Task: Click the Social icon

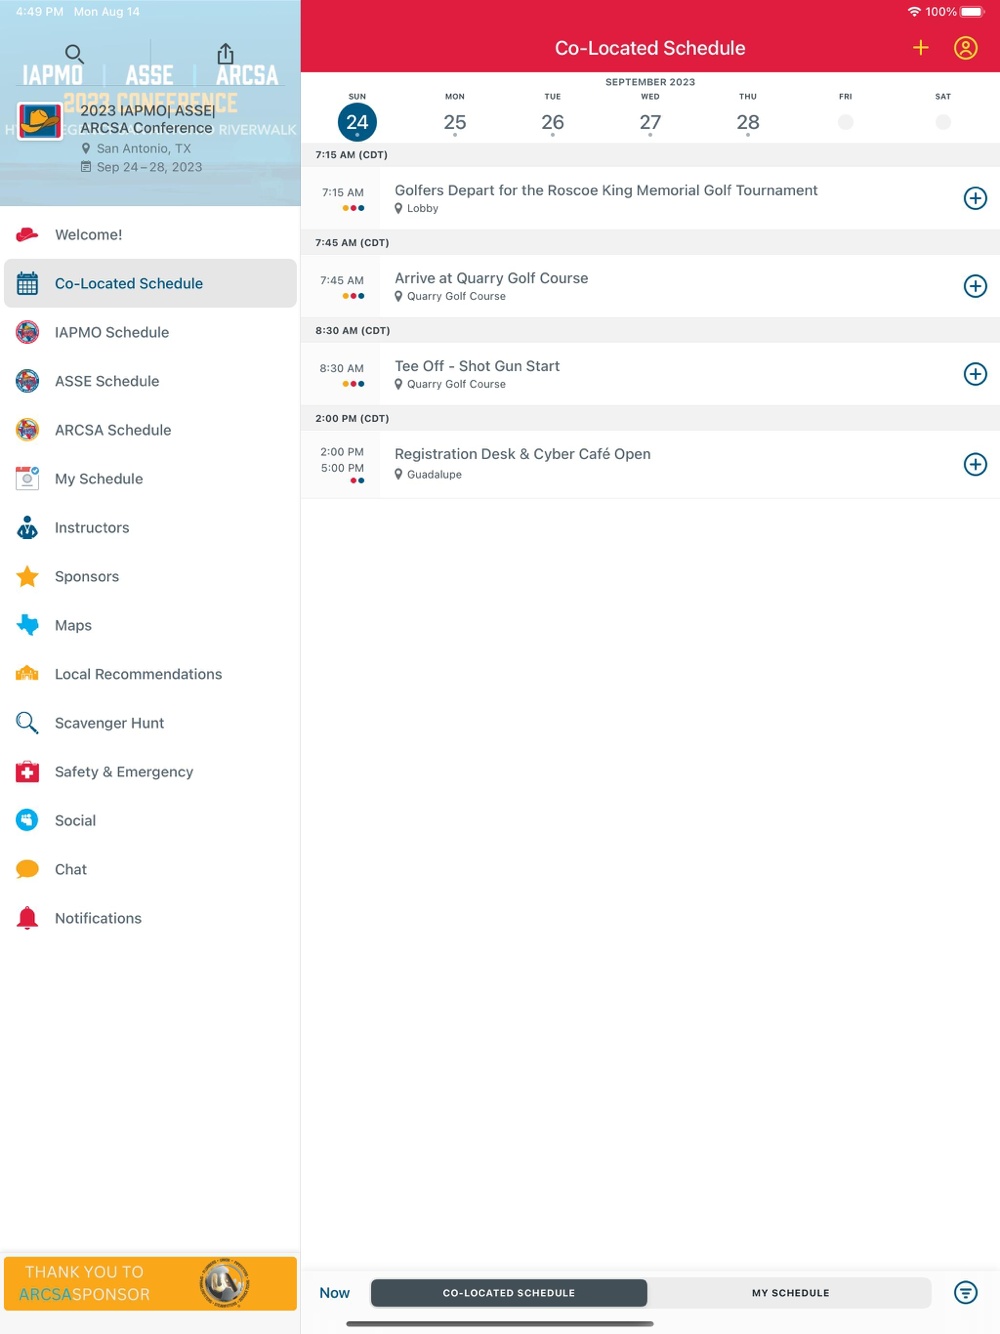Action: (28, 820)
